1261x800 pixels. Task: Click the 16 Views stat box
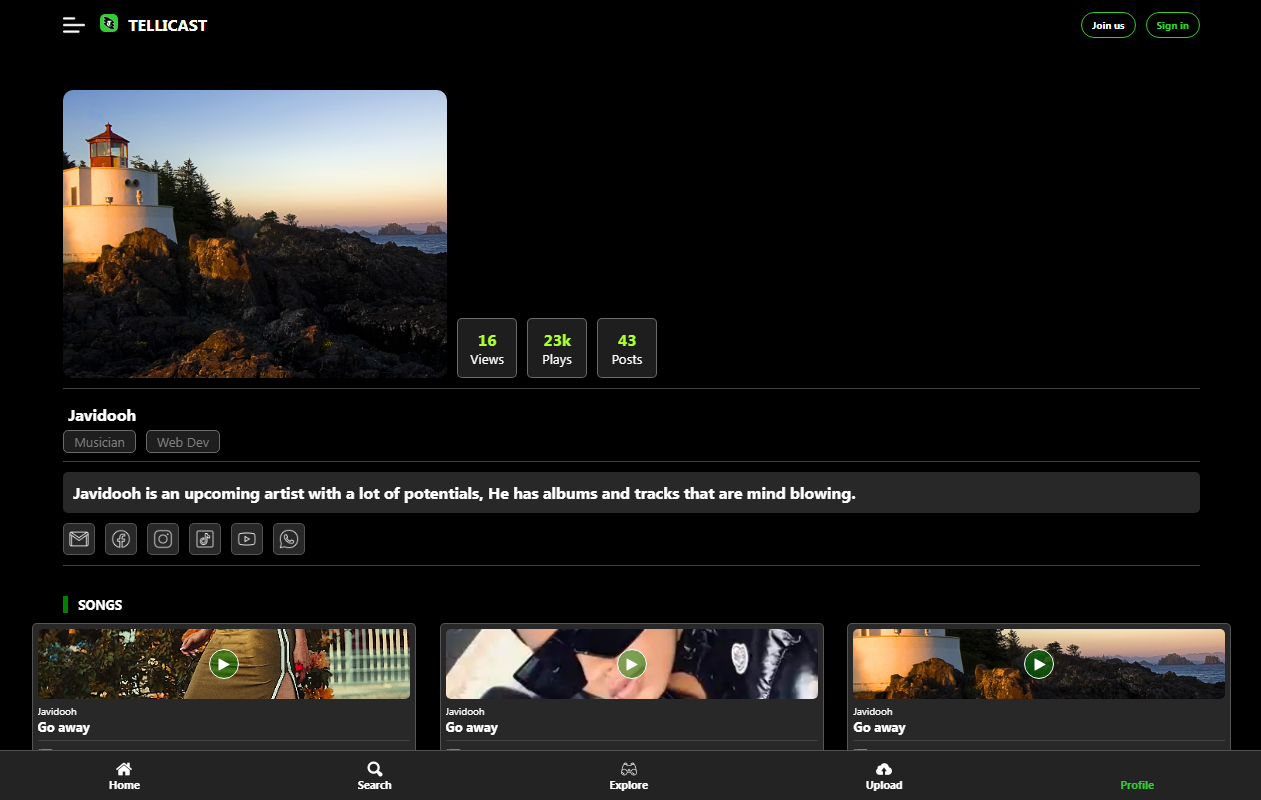click(x=487, y=348)
